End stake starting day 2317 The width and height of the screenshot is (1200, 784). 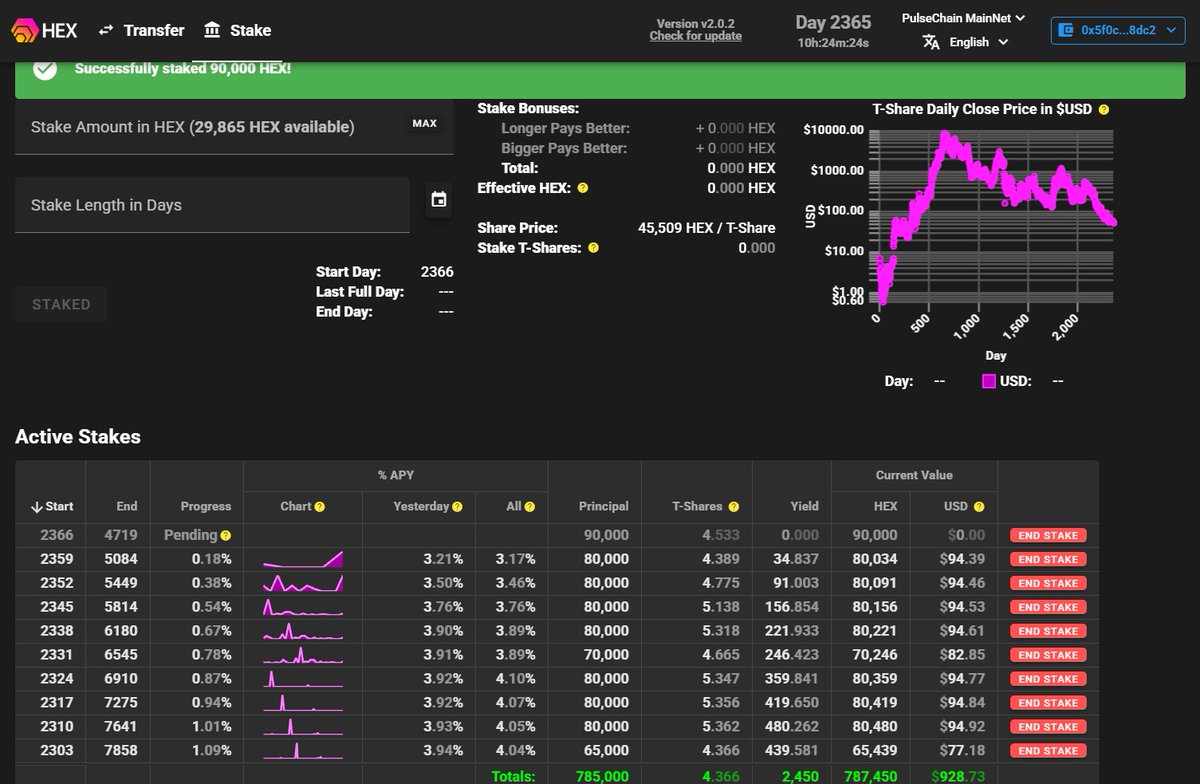click(x=1048, y=703)
